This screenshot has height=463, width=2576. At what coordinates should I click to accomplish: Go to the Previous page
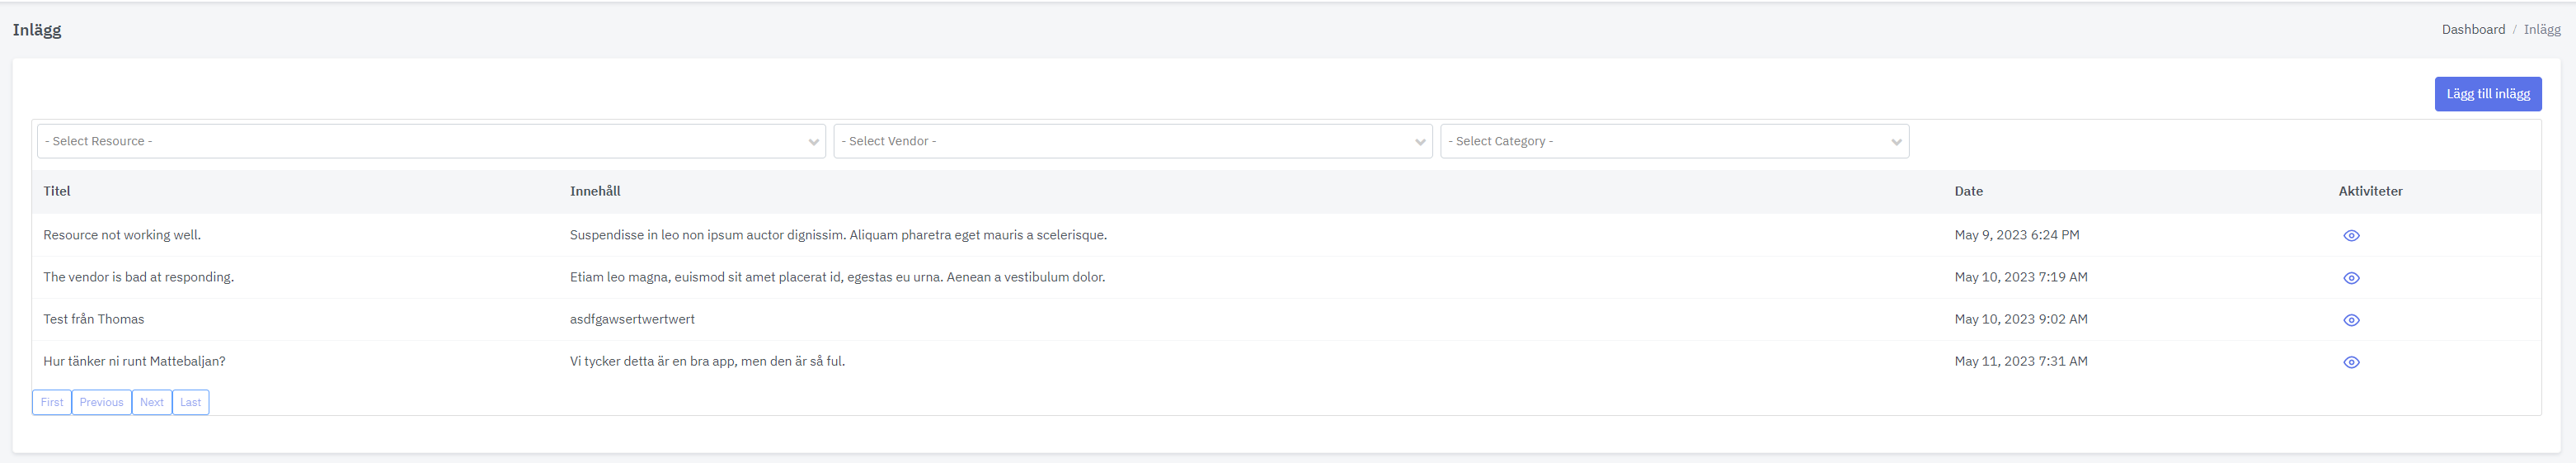[102, 402]
